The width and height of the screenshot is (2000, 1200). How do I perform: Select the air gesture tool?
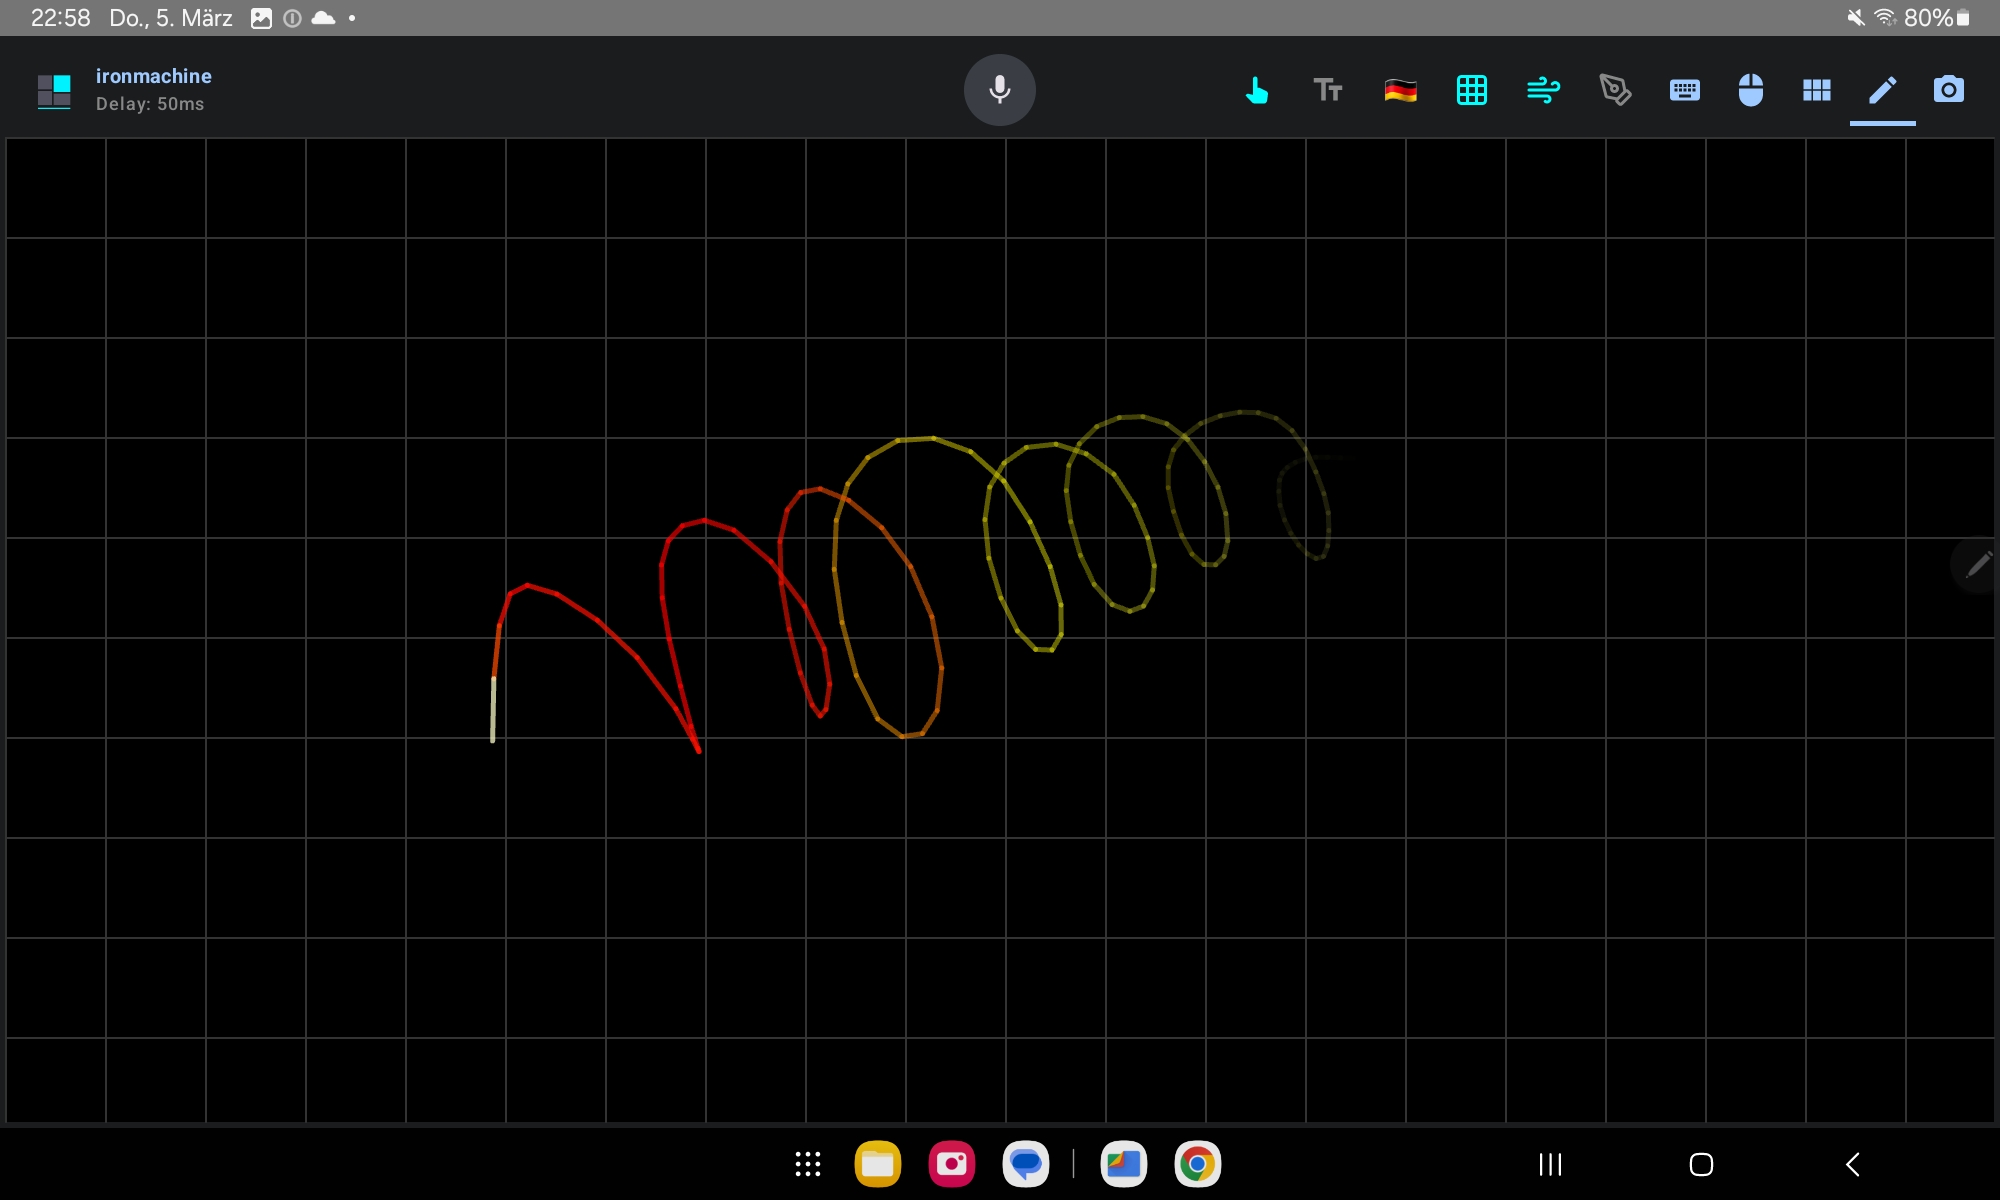click(1544, 90)
